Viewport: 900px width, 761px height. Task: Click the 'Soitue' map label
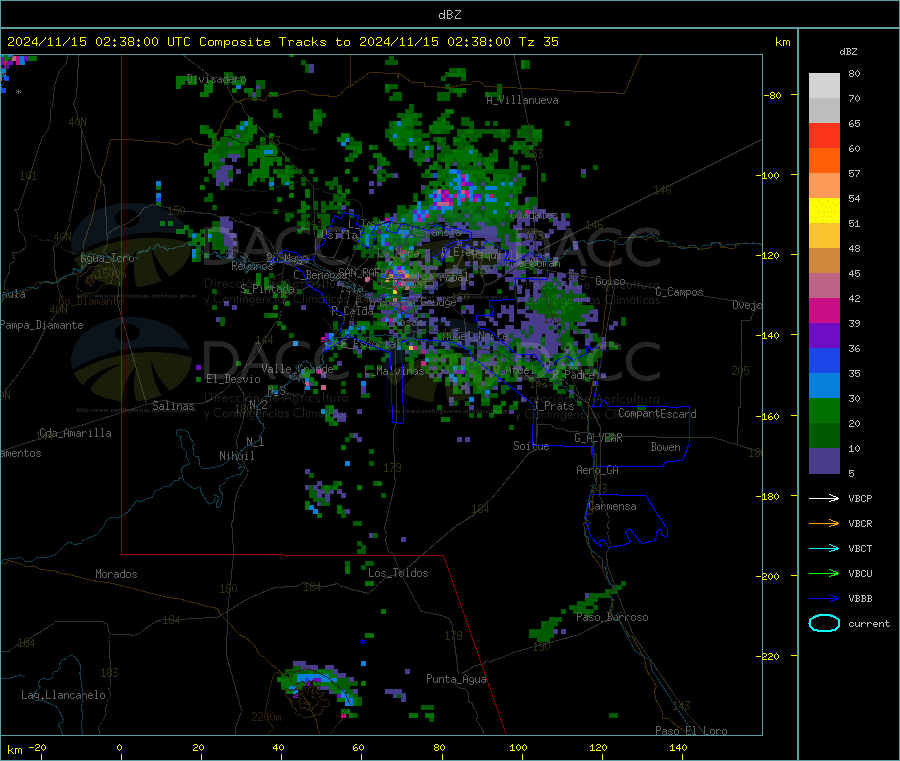(x=531, y=446)
